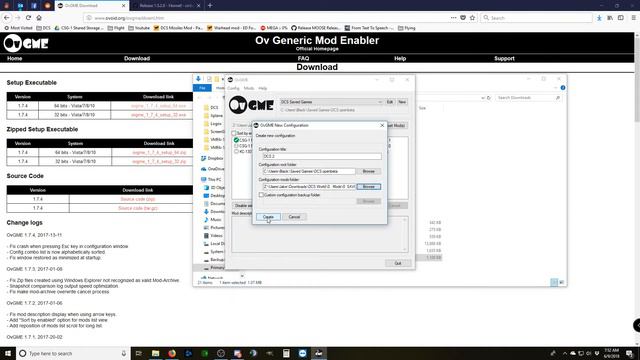The height and width of the screenshot is (360, 640).
Task: Open Videos folder in Explorer sidebar
Action: (213, 236)
